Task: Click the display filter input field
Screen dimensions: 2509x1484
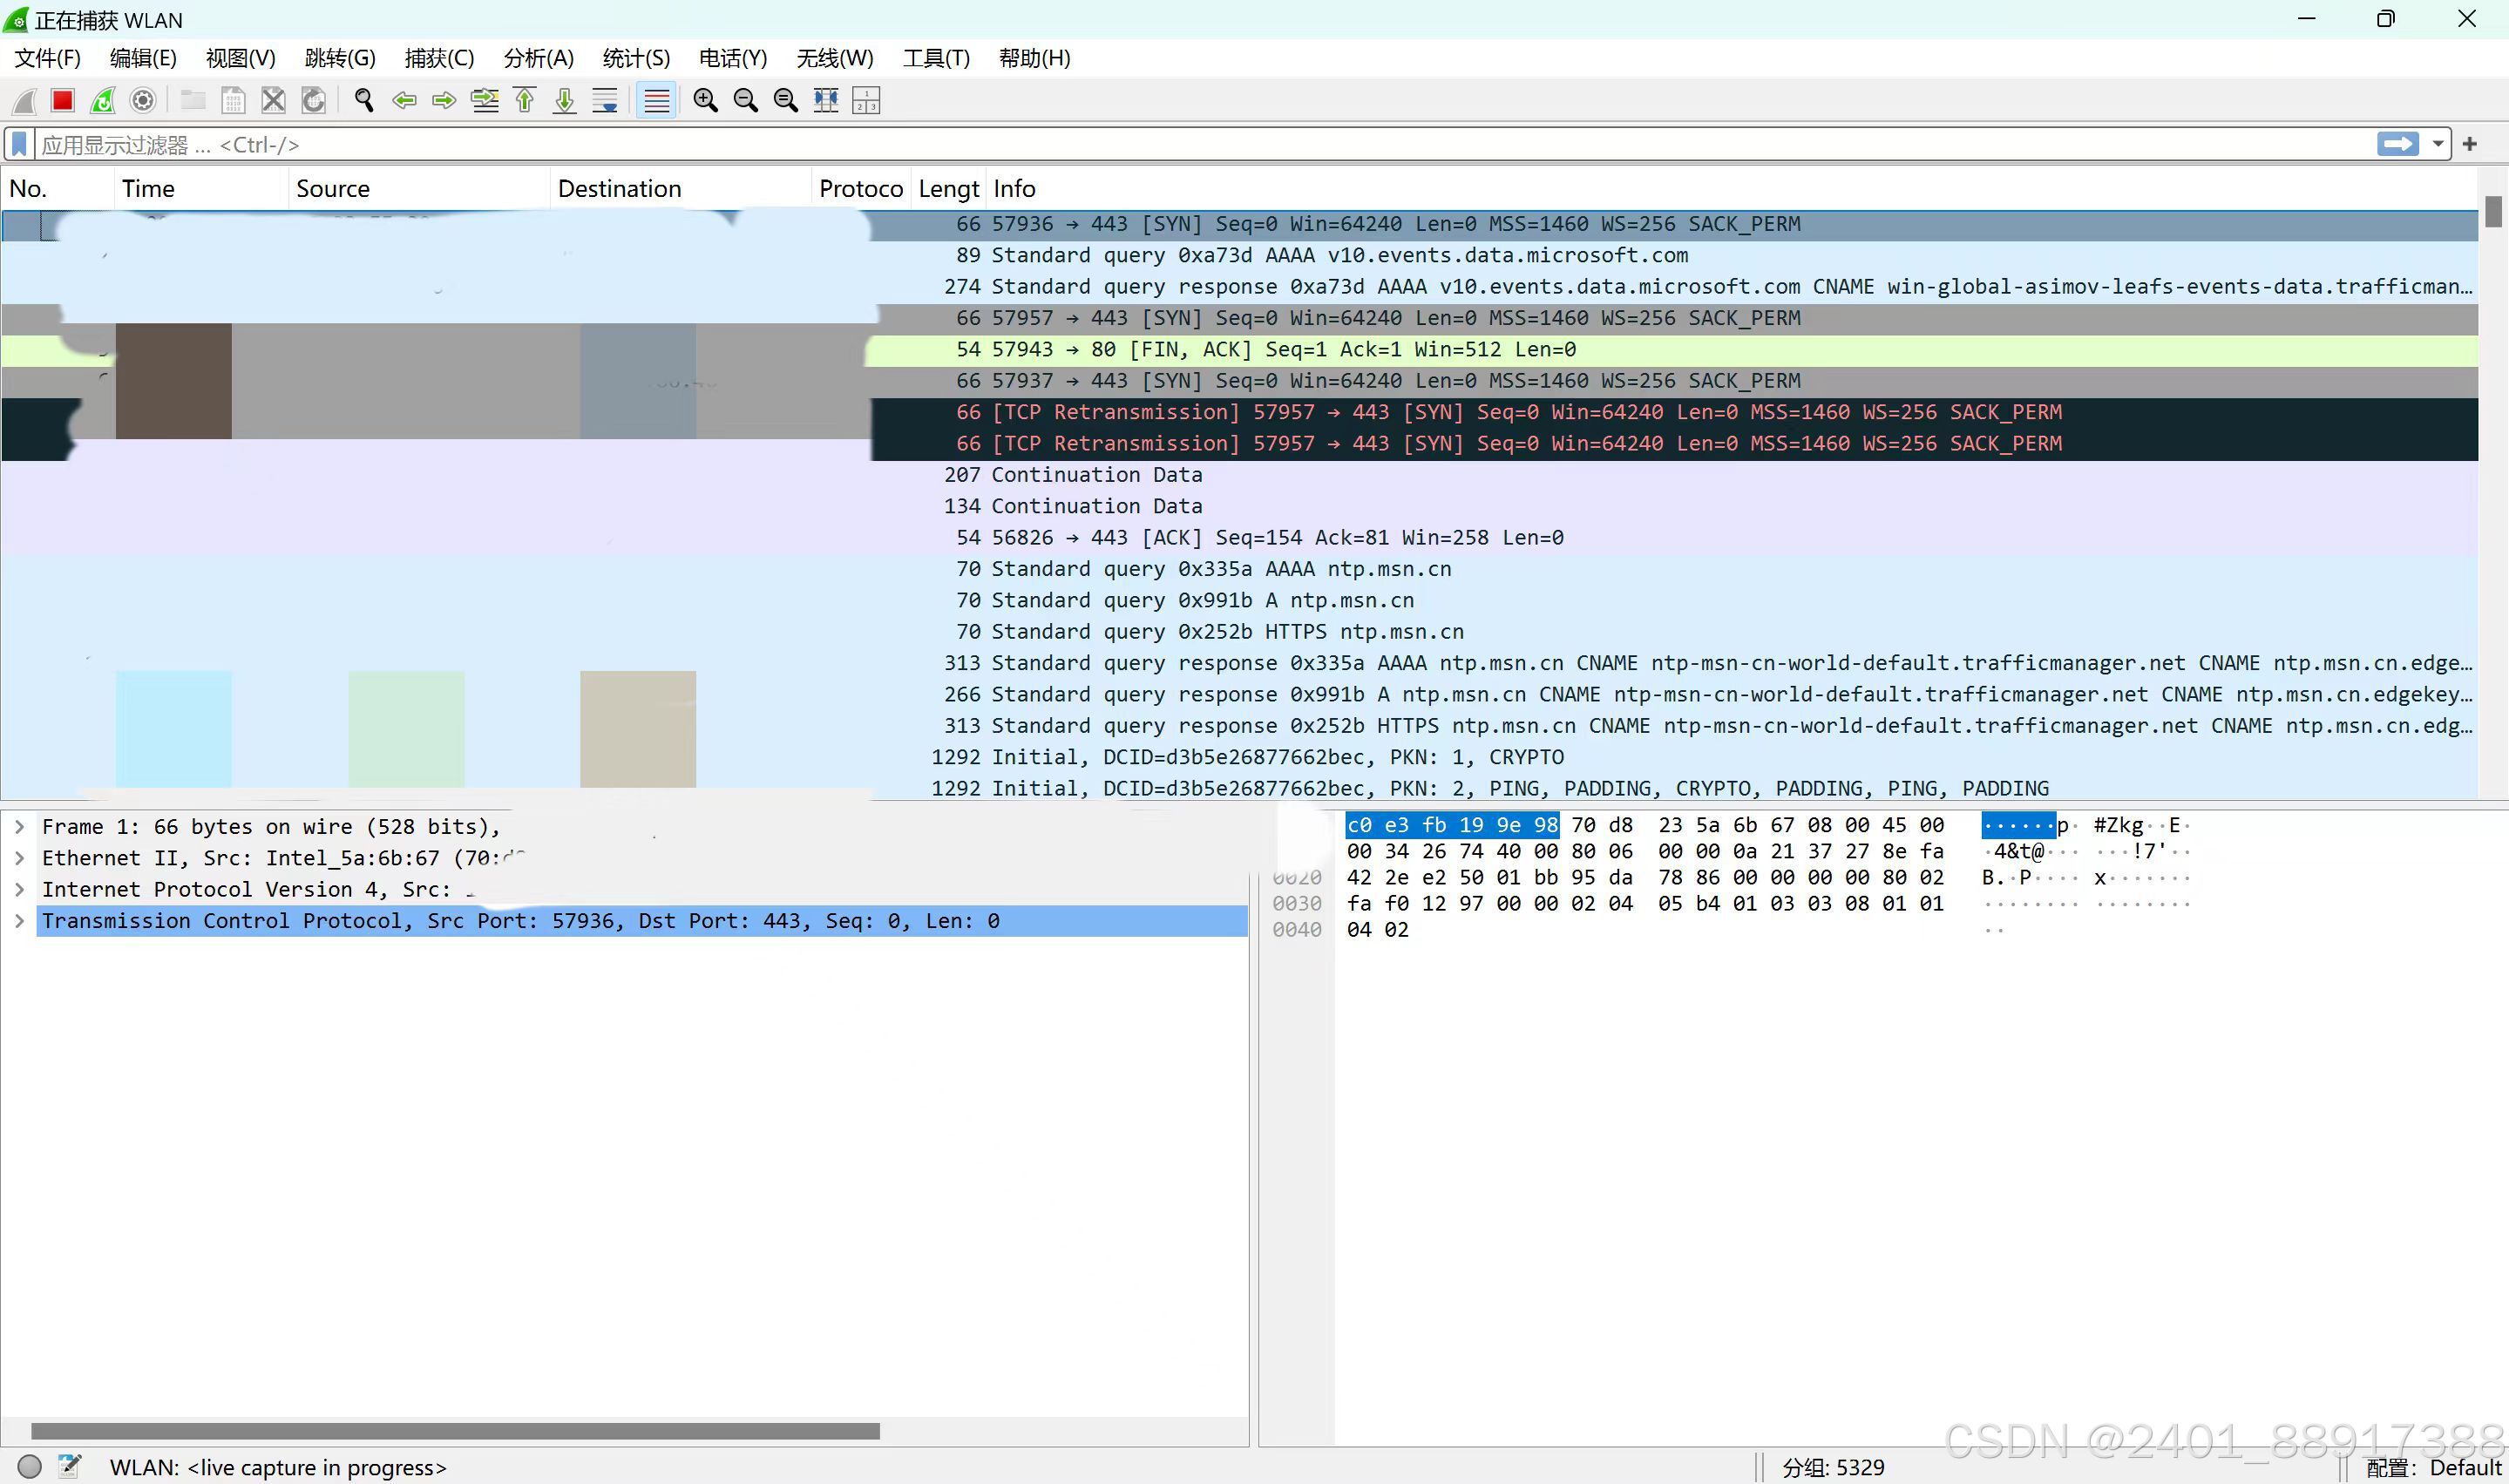Action: pyautogui.click(x=1200, y=144)
